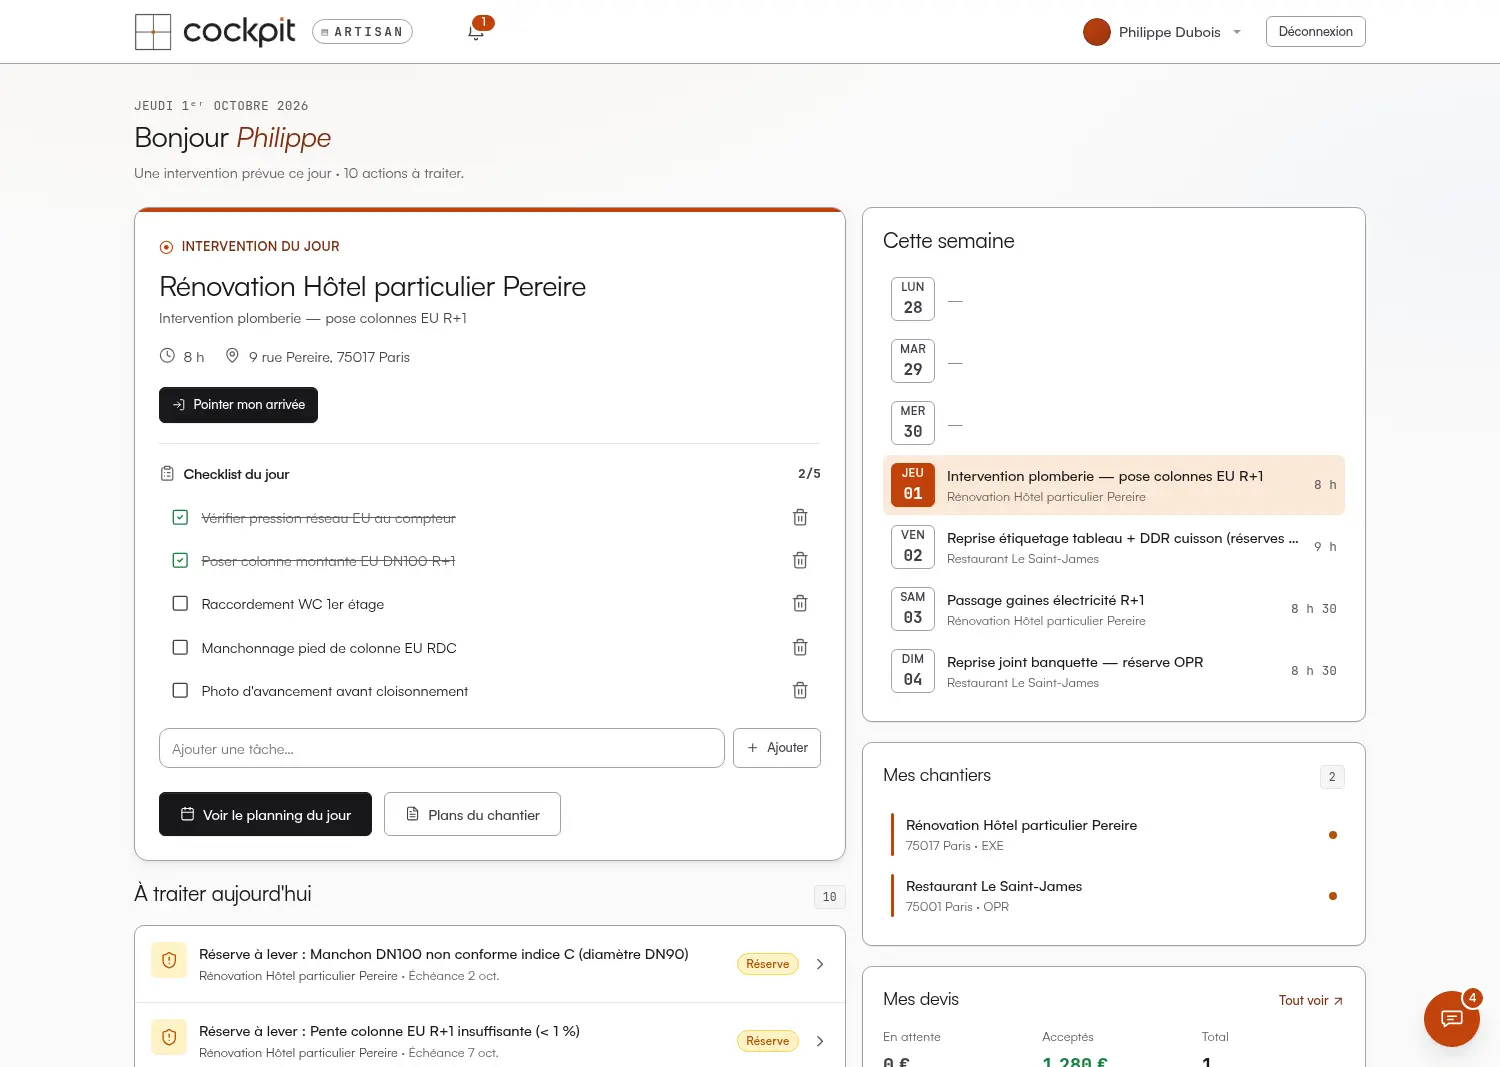Select Sunday 04 Reprise joint banquette entry

[1114, 671]
